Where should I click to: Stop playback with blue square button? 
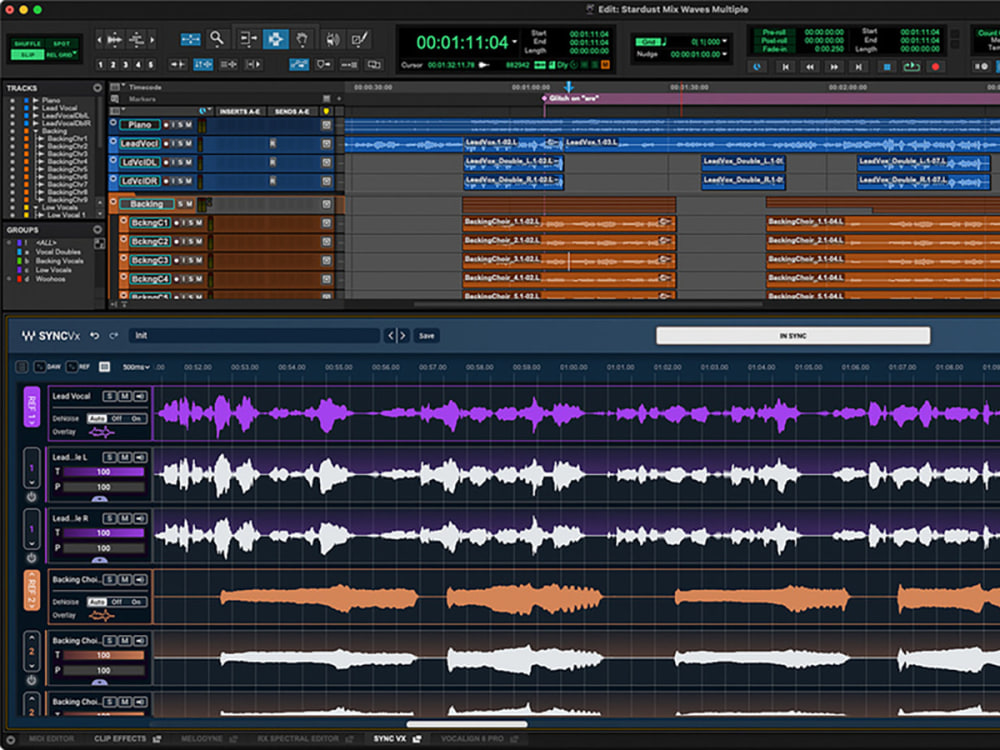click(886, 66)
